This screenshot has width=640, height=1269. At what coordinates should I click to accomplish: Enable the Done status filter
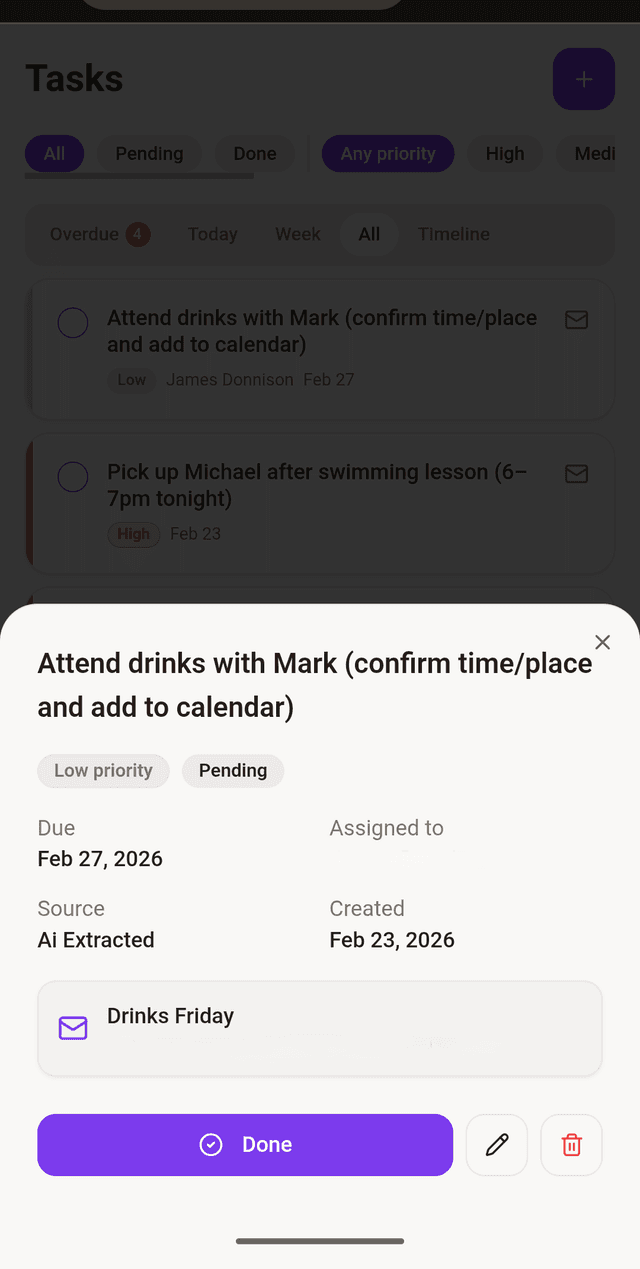tap(254, 153)
